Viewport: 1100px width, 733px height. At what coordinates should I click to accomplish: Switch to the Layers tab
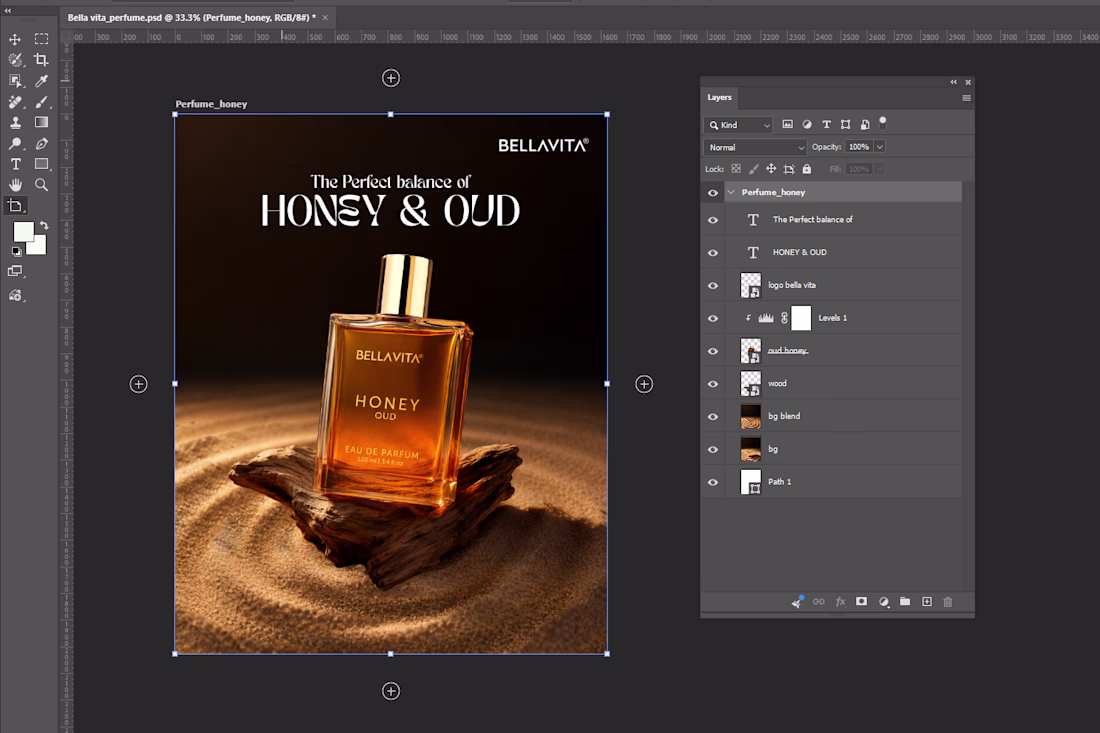click(719, 97)
